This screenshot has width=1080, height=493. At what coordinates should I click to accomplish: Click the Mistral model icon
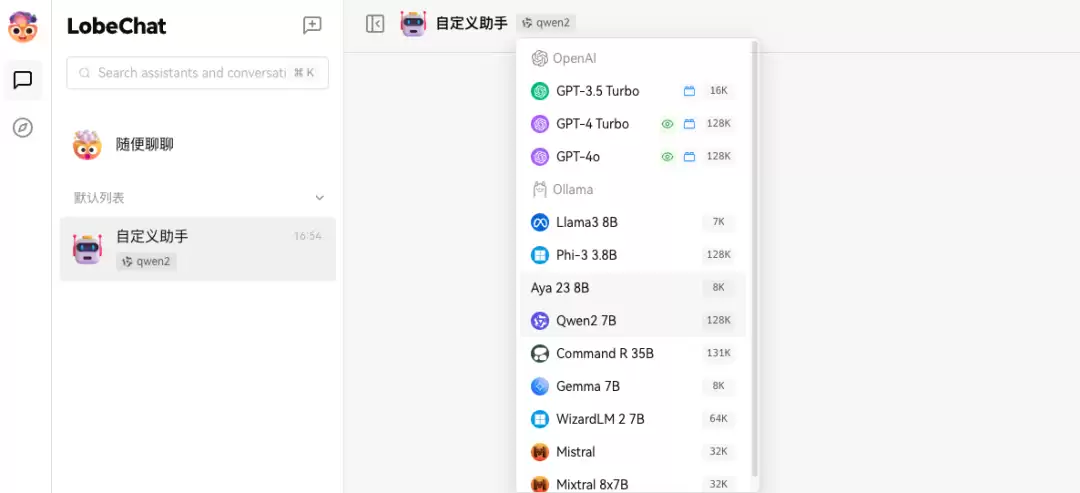(540, 452)
